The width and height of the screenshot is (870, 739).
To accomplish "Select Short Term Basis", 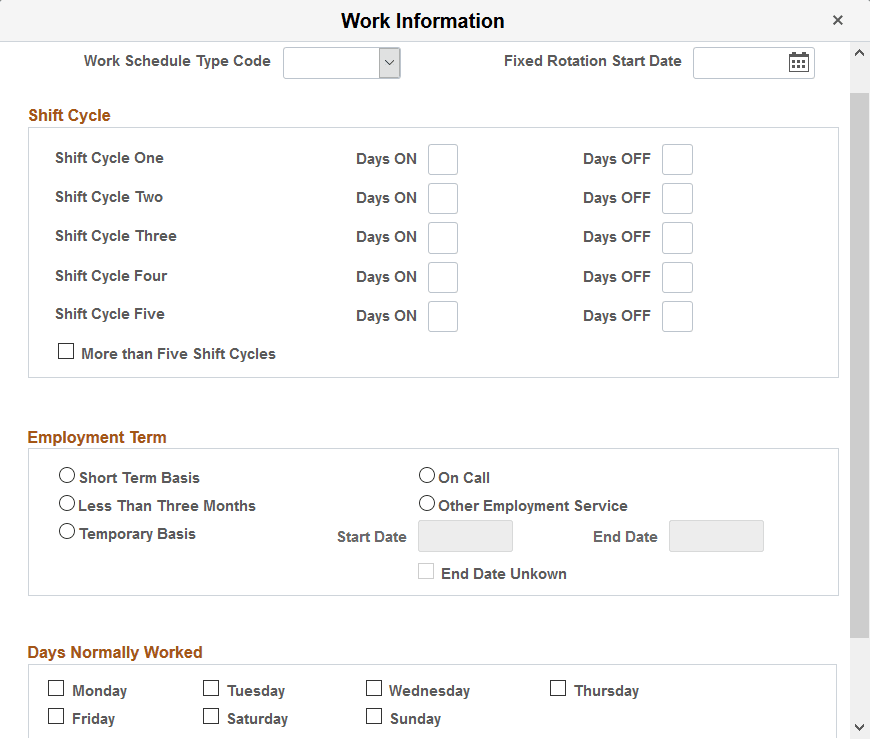I will click(x=67, y=475).
